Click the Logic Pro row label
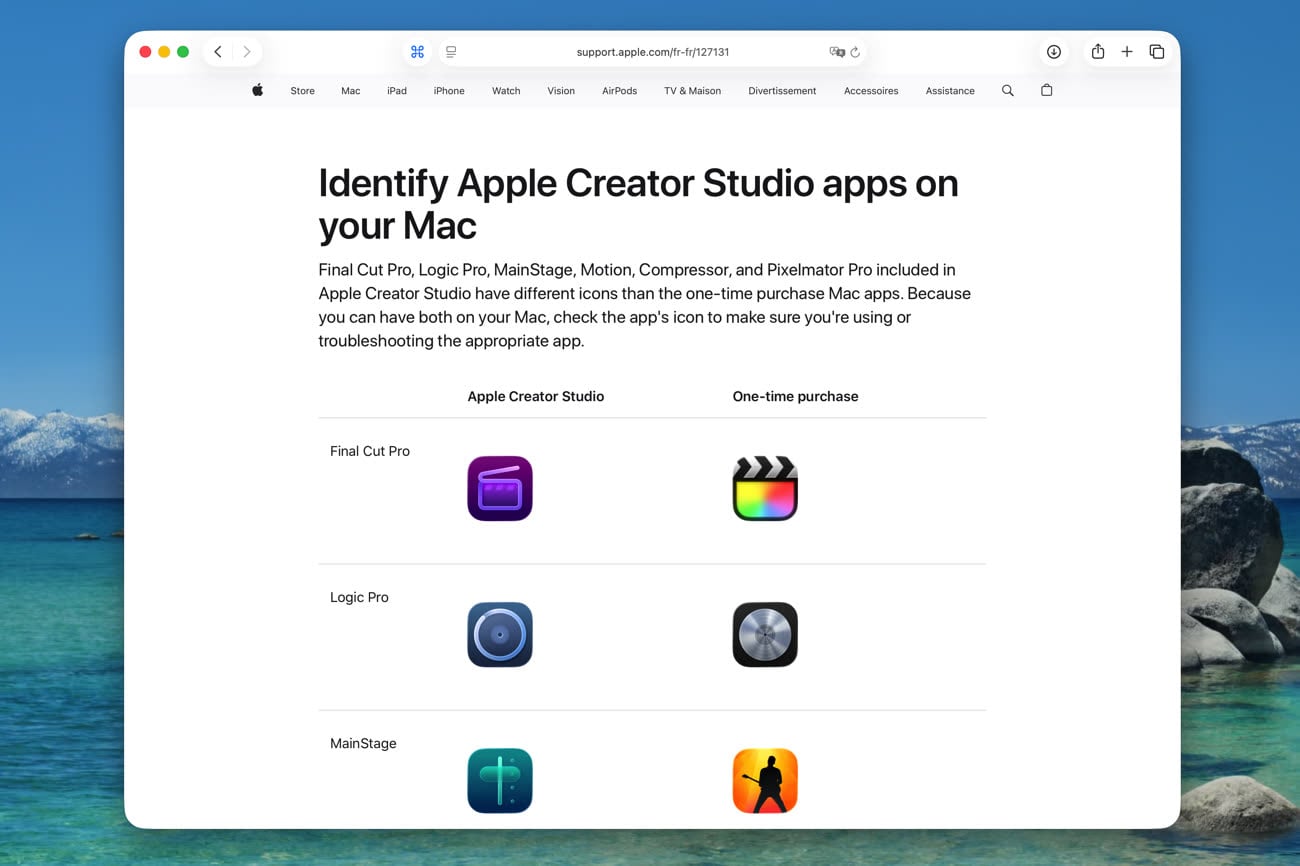Screen dimensions: 1300x866 click(359, 597)
